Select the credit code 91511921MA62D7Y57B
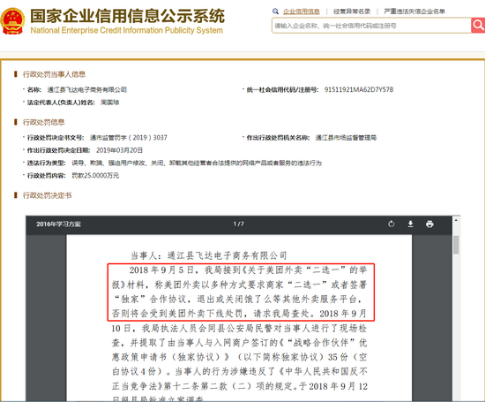 (359, 90)
